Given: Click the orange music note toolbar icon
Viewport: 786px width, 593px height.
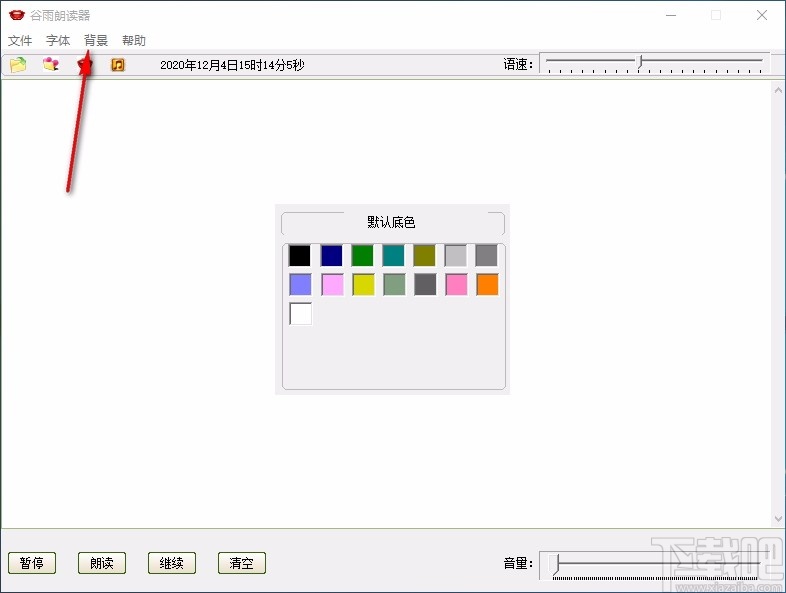Looking at the screenshot, I should (x=118, y=65).
